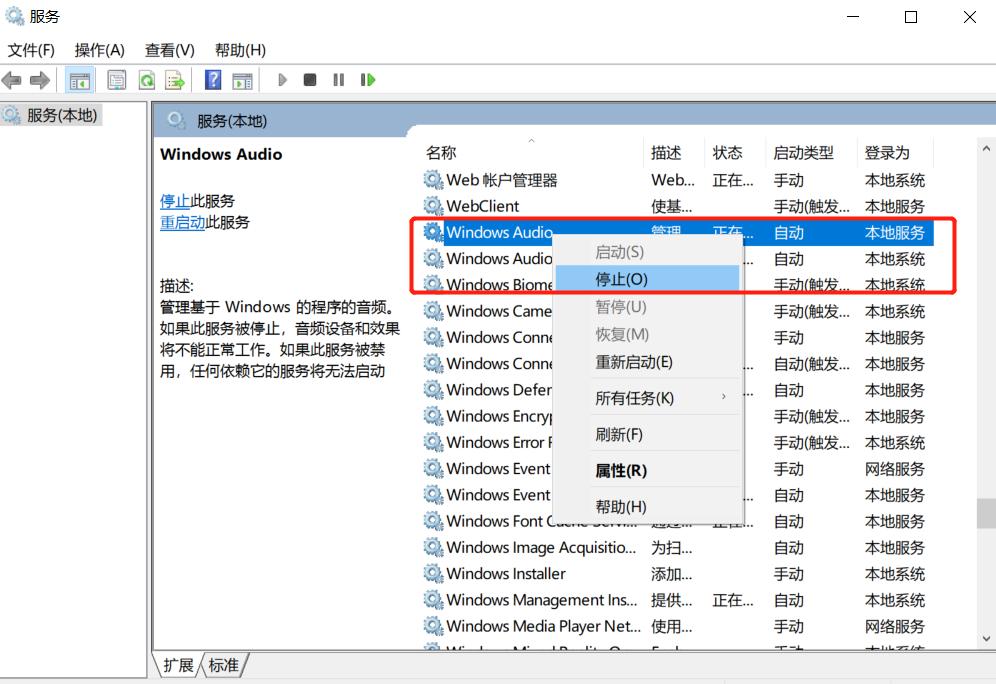
Task: Click 网络服务 in the Windows Event row
Action: 894,469
